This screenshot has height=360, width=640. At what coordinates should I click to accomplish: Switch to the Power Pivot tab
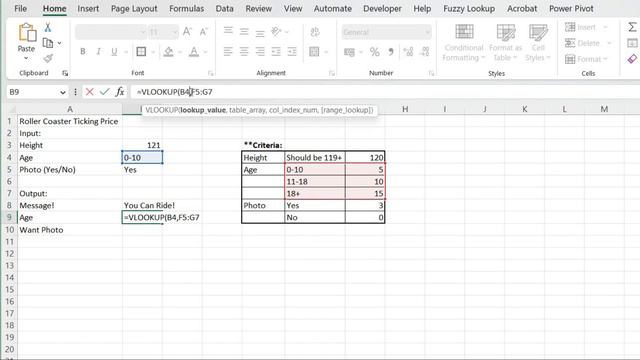tap(571, 9)
